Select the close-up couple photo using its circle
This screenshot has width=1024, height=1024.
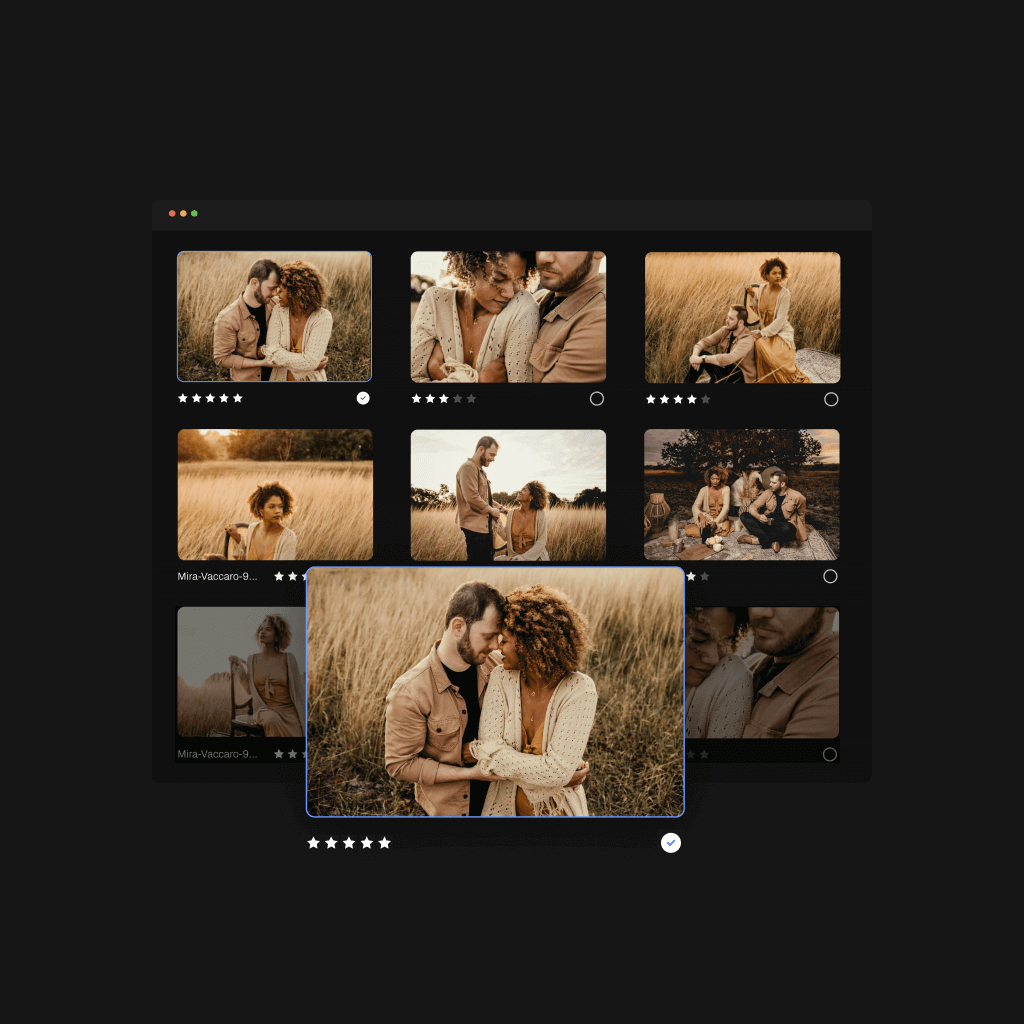point(597,398)
